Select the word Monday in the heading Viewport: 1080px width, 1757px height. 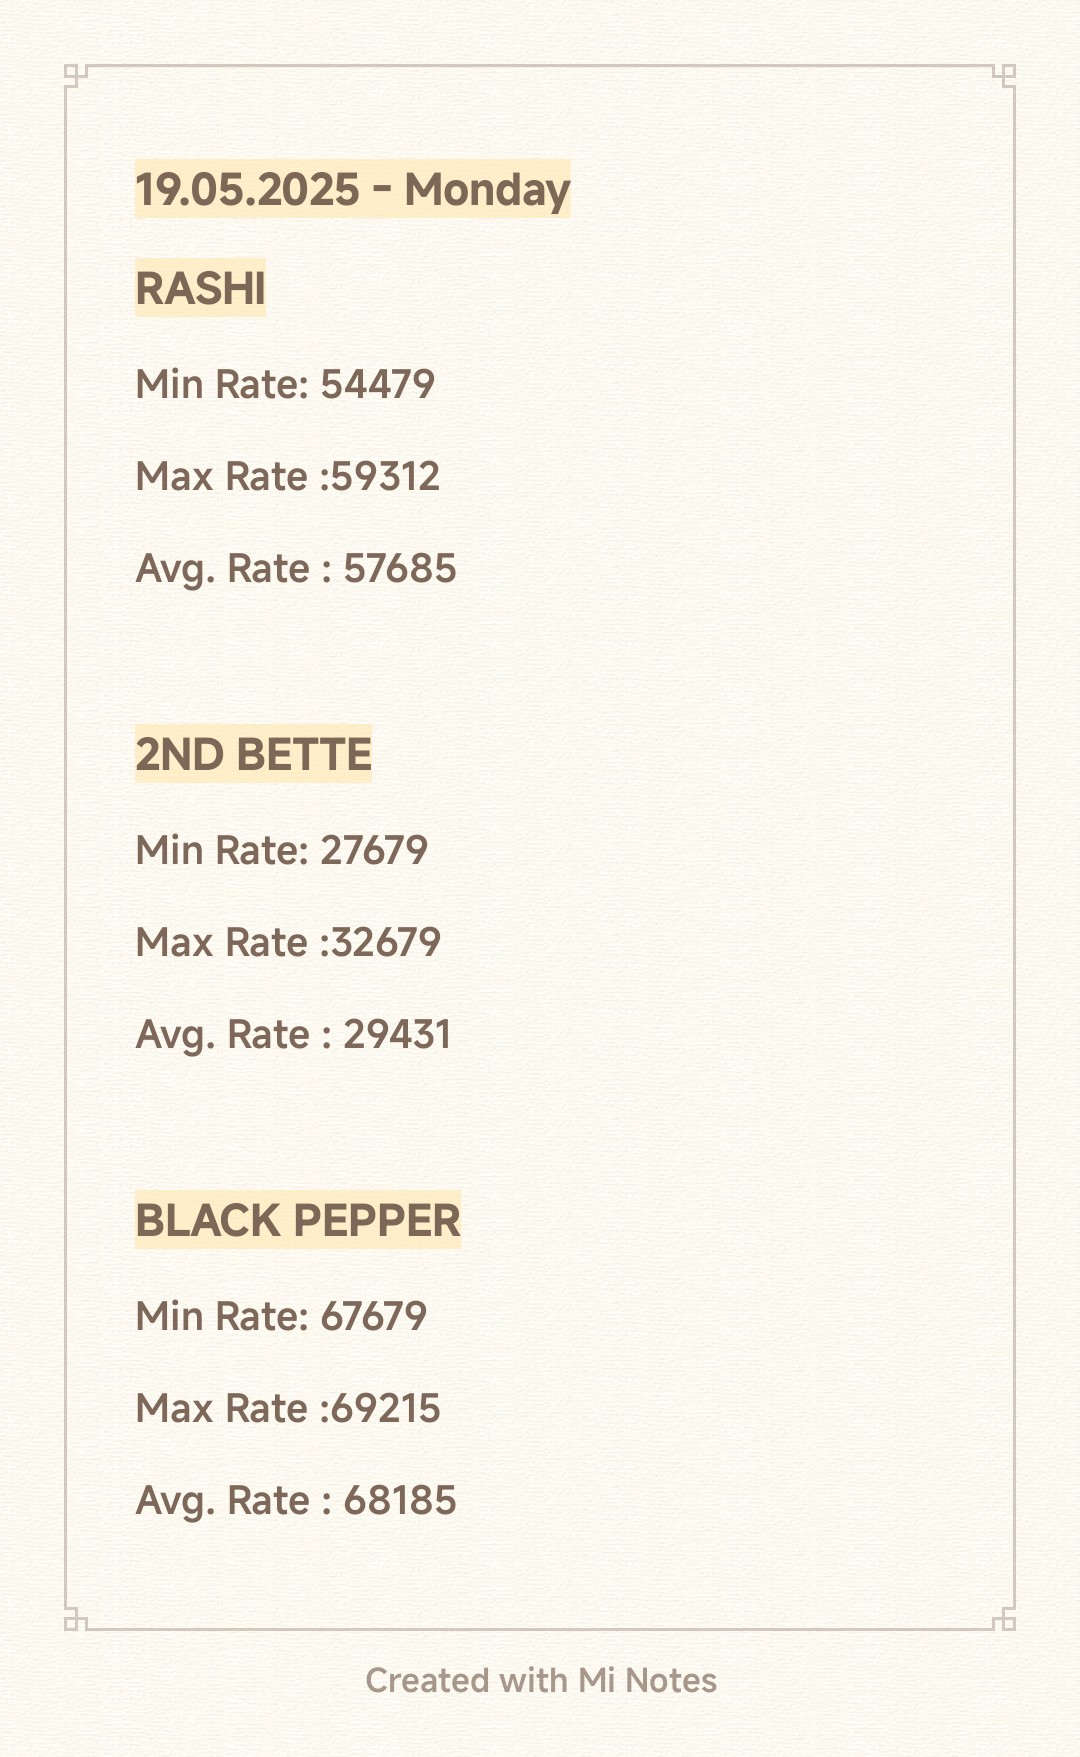pos(487,190)
